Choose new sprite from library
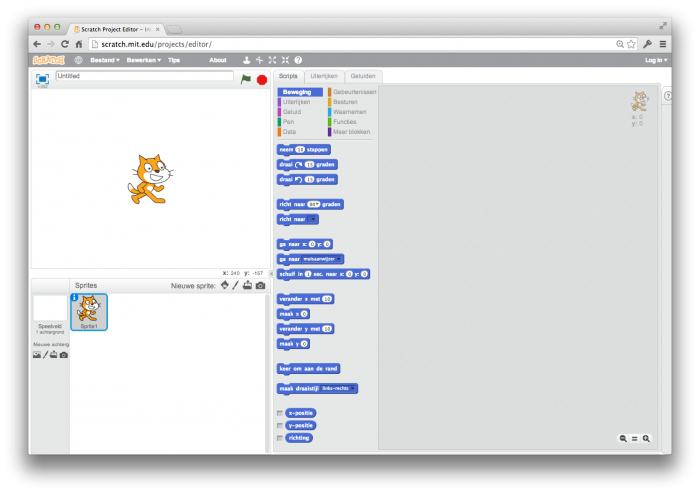Image resolution: width=700 pixels, height=494 pixels. (225, 285)
